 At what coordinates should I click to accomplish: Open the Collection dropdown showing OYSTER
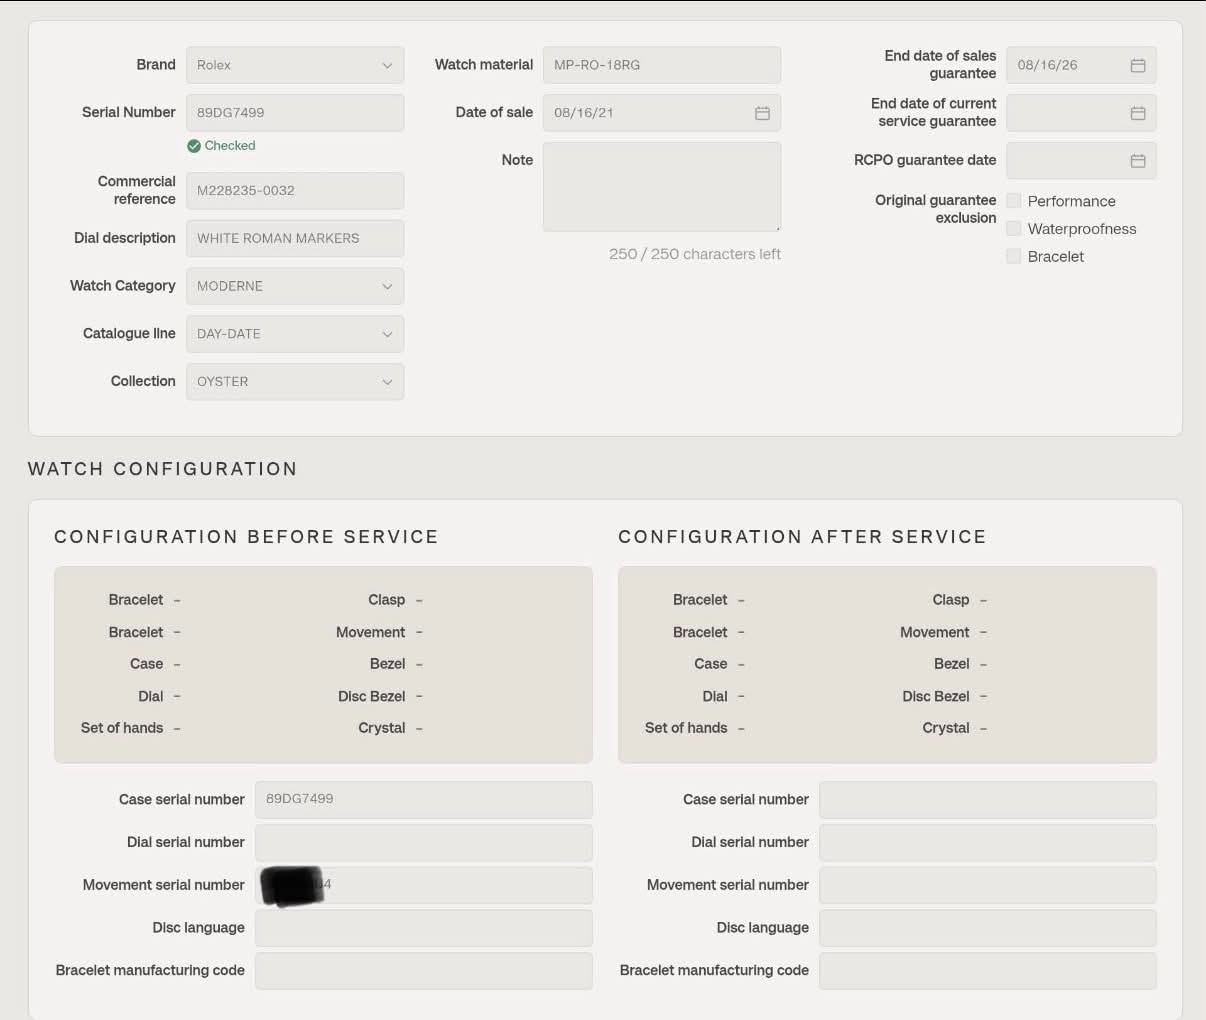[295, 381]
